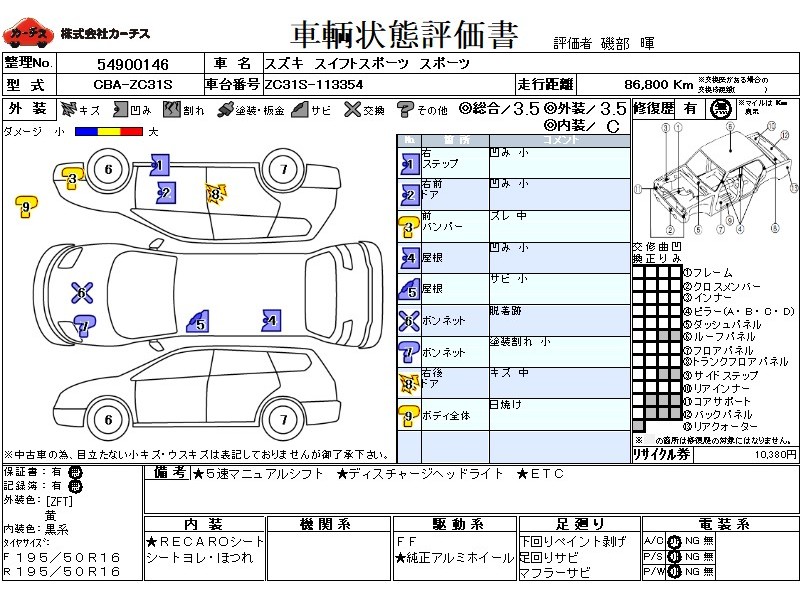Click the yellow body-wide marker 9
Screen dimensions: 800x600
(27, 206)
